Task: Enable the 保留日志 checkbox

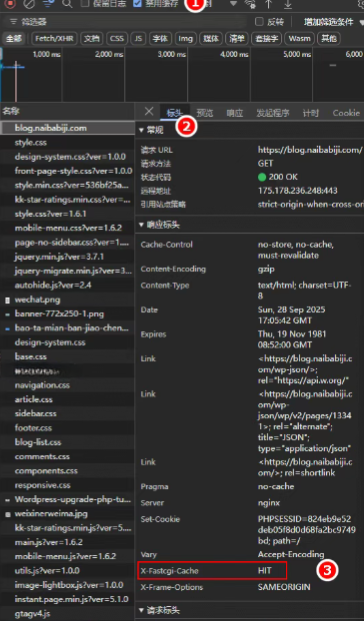Action: (85, 4)
